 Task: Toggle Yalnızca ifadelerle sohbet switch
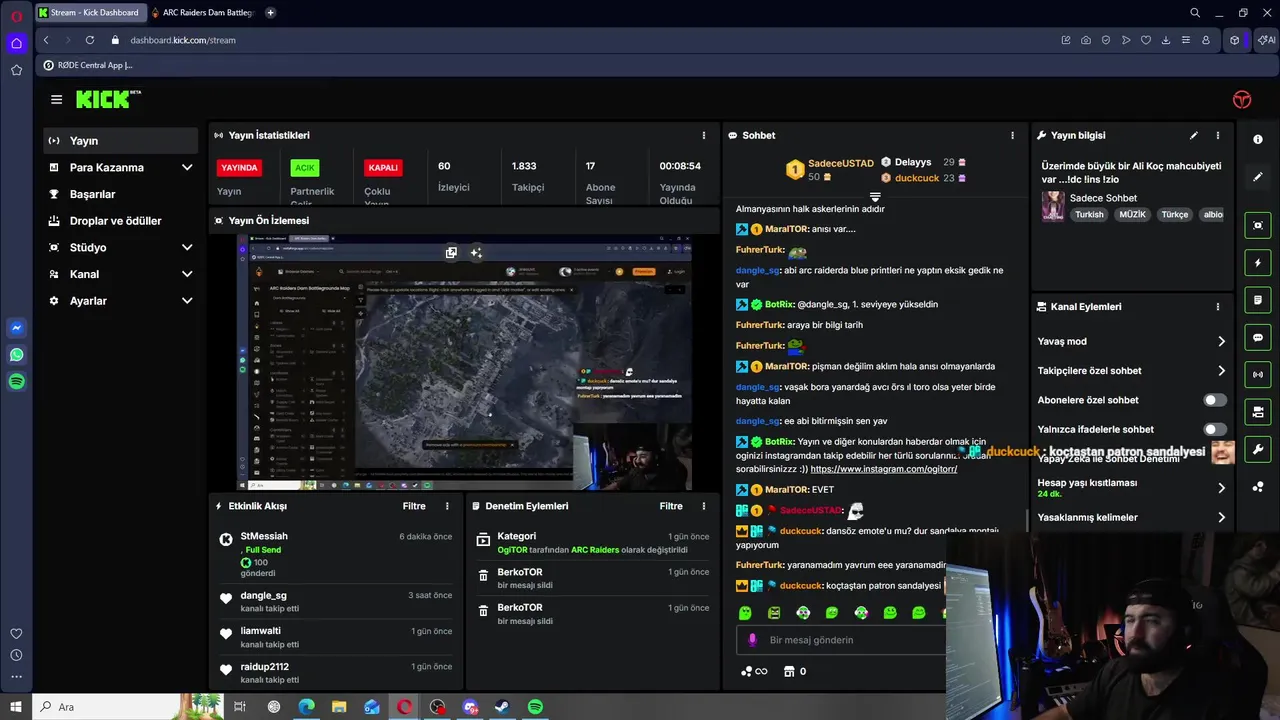pos(1214,429)
